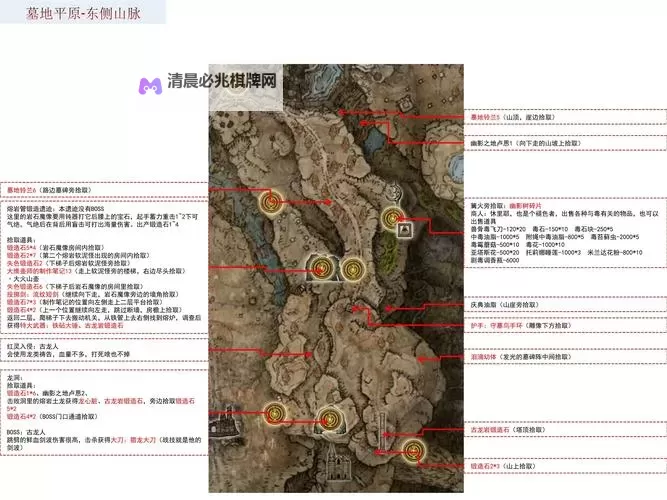Click the red text 大刀：猎龙大刀
Screen dimensions: 667x500
133,440
